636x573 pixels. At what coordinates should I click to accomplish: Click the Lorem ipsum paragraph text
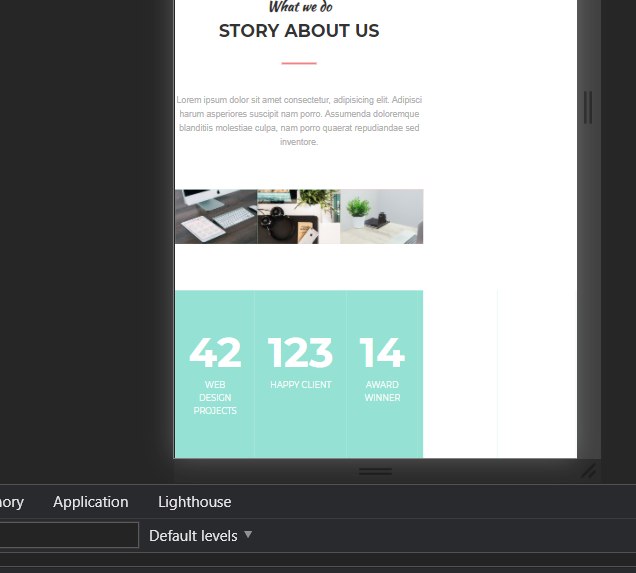click(299, 120)
